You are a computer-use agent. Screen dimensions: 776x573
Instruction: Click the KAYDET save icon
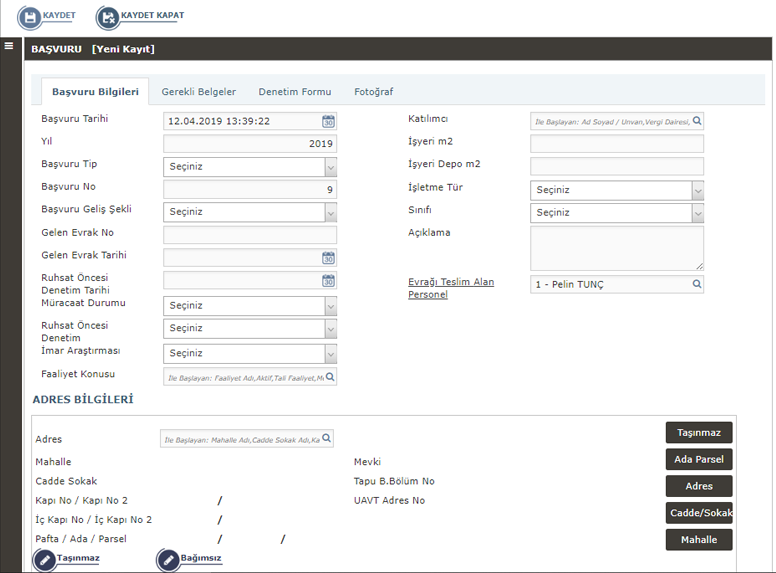point(32,18)
